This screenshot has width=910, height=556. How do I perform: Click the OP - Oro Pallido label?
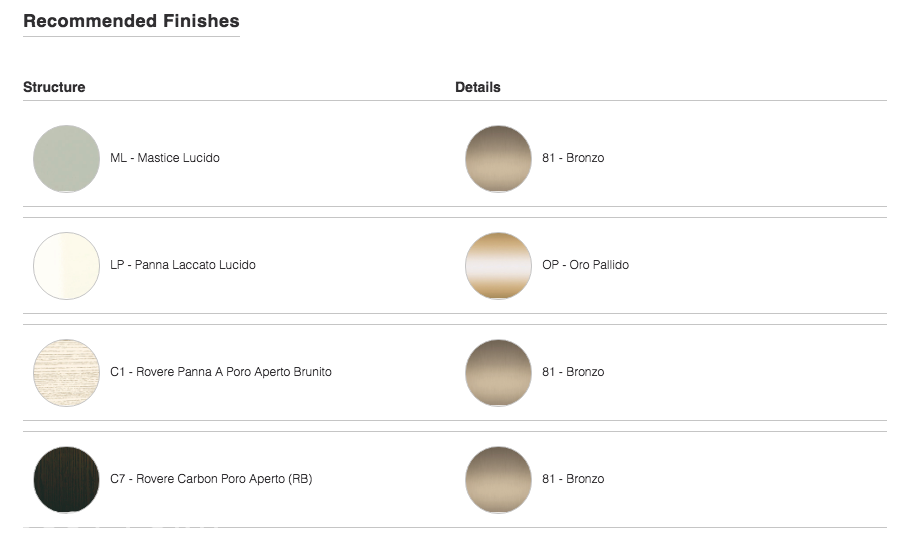point(586,265)
